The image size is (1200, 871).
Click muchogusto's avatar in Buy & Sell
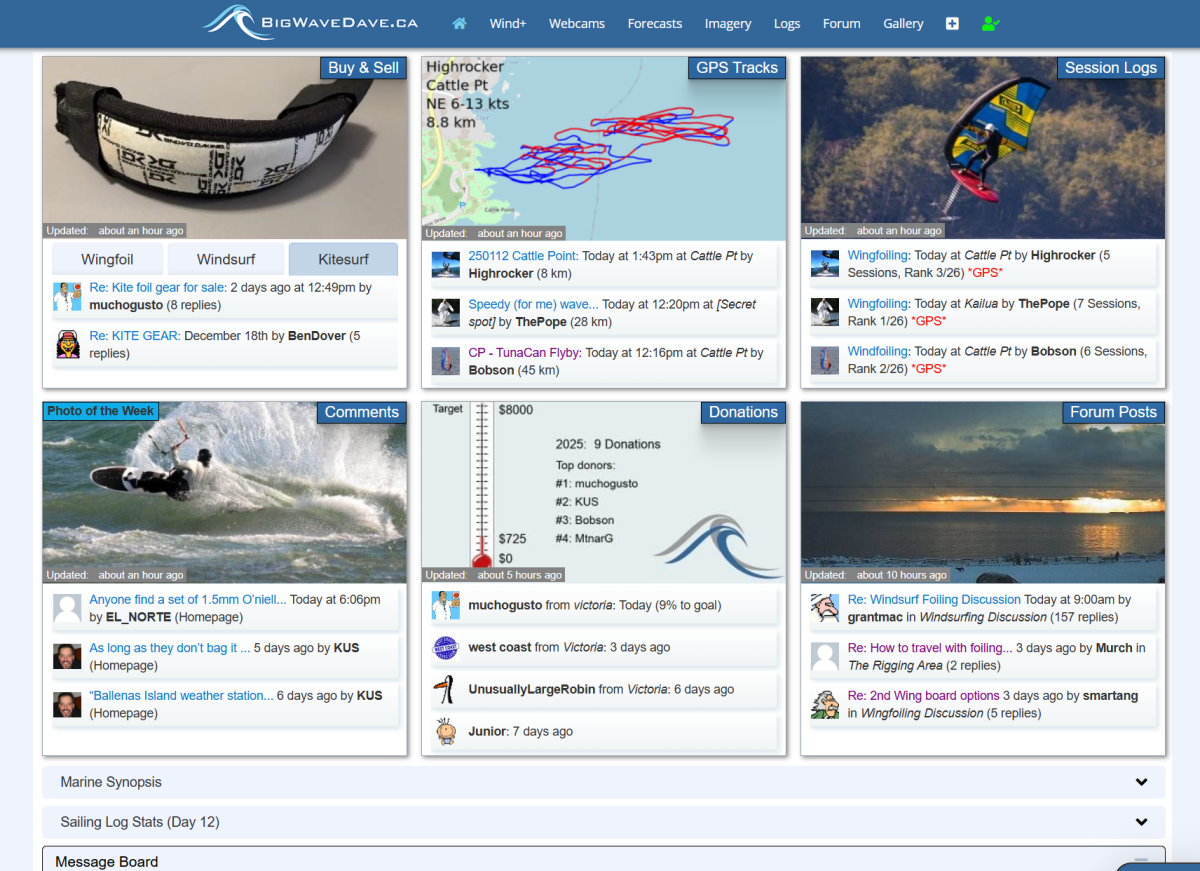(x=68, y=296)
